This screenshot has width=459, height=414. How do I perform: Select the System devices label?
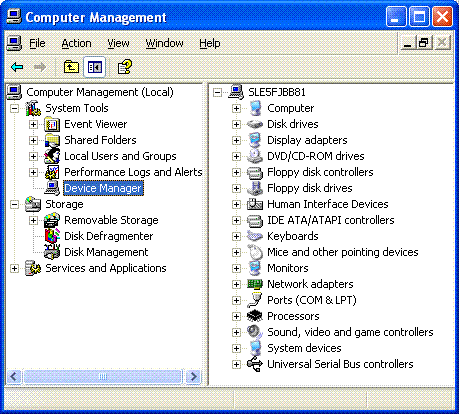[x=304, y=348]
